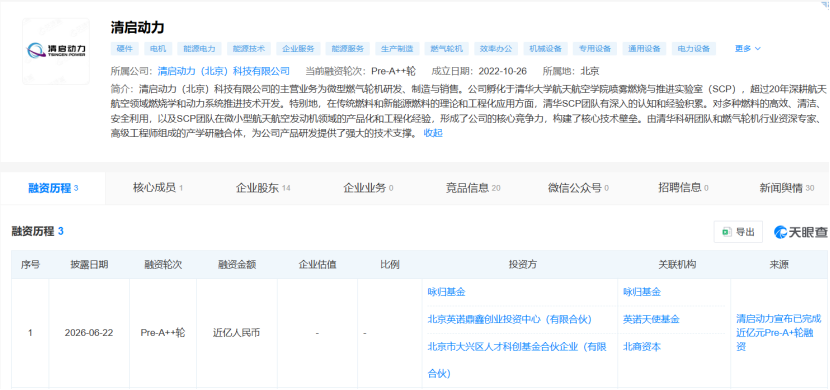Select the 企业服务 tag
Viewport: 830px width, 390px height.
point(298,49)
